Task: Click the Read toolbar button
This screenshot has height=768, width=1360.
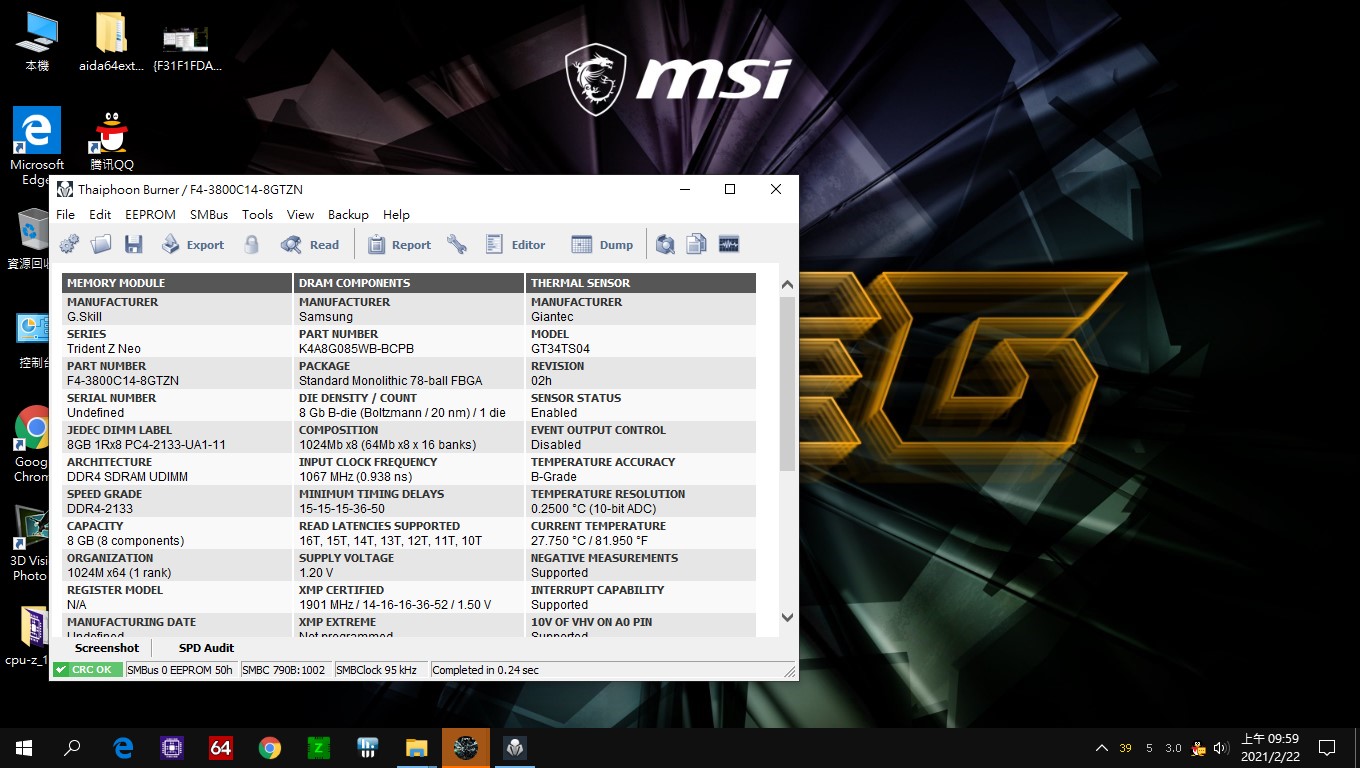Action: (310, 244)
